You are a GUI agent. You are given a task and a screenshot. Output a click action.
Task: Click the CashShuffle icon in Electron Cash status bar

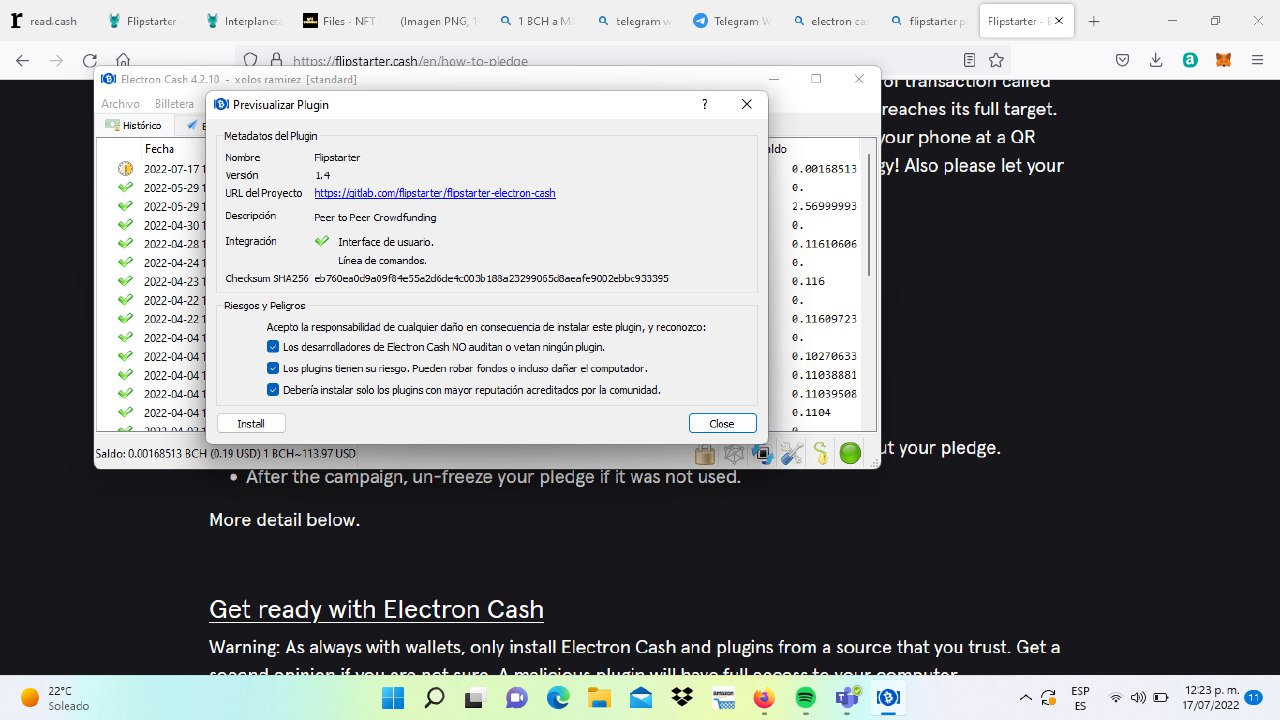point(763,454)
